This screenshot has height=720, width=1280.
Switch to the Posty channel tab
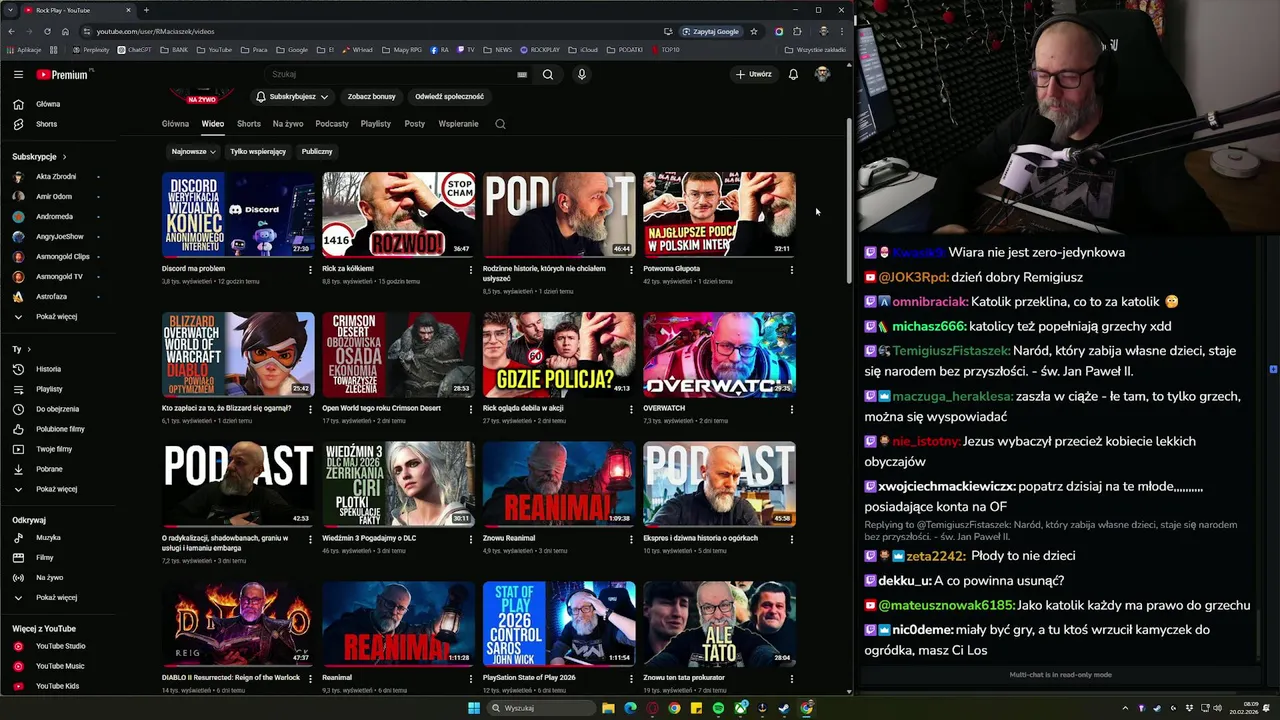pyautogui.click(x=415, y=124)
